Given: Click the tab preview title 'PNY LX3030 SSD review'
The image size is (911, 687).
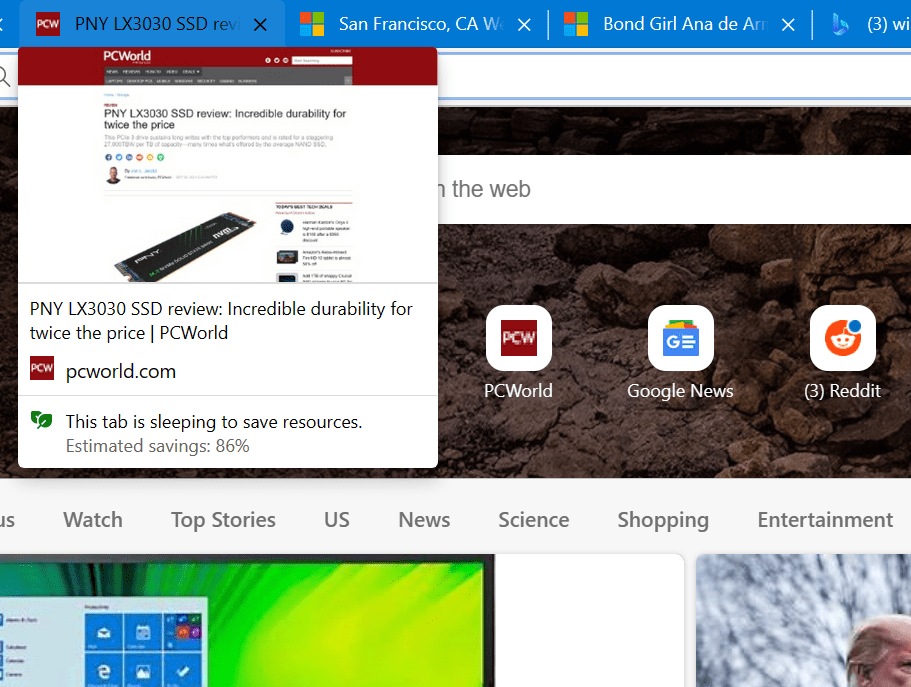Looking at the screenshot, I should click(221, 321).
